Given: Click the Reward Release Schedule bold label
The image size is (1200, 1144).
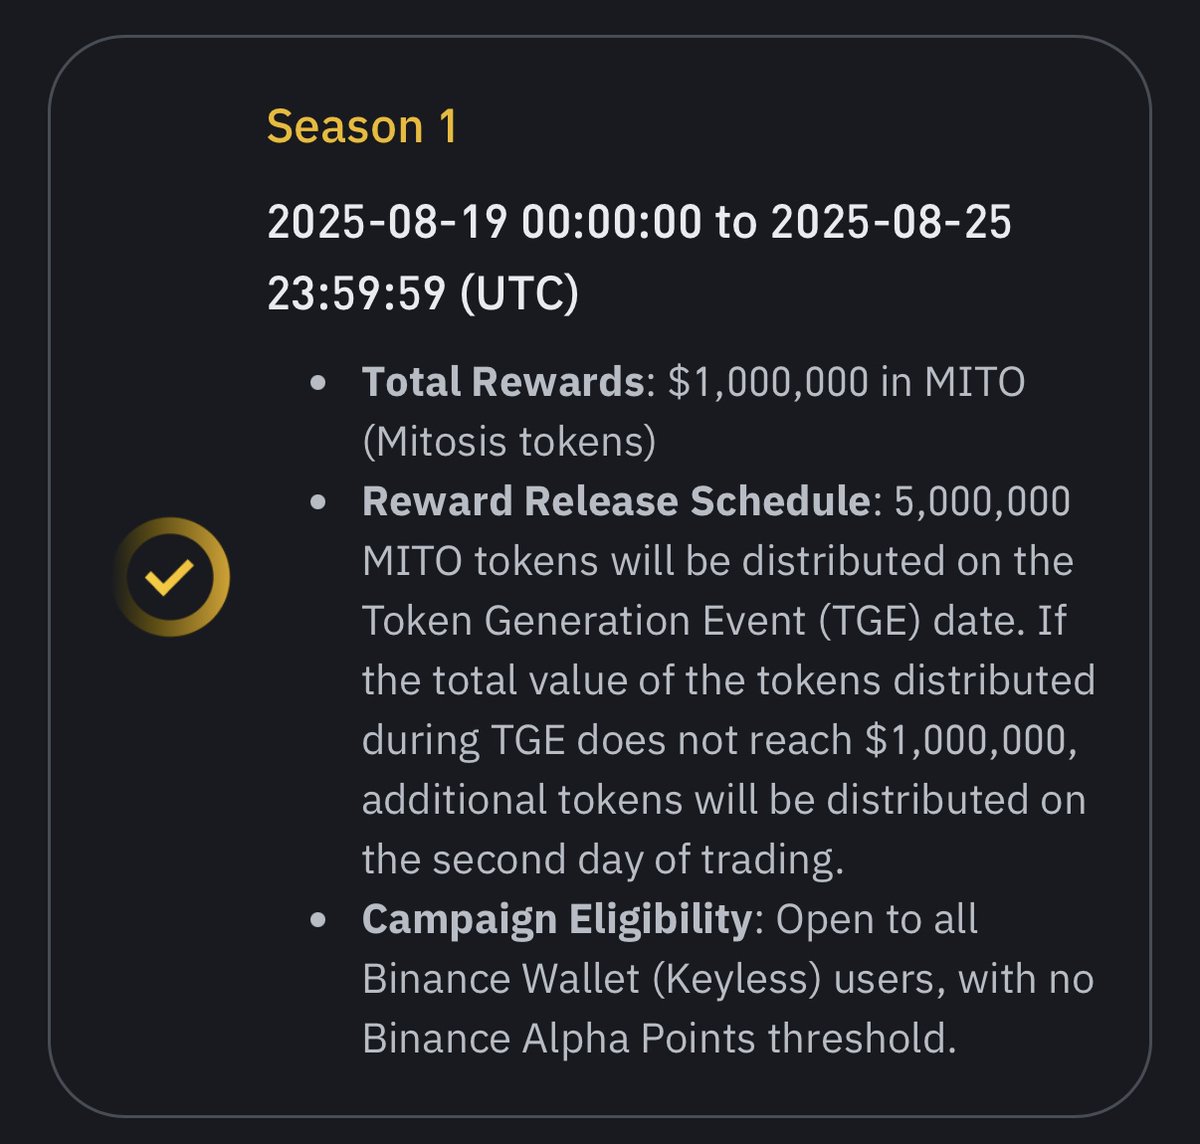Looking at the screenshot, I should 616,501.
